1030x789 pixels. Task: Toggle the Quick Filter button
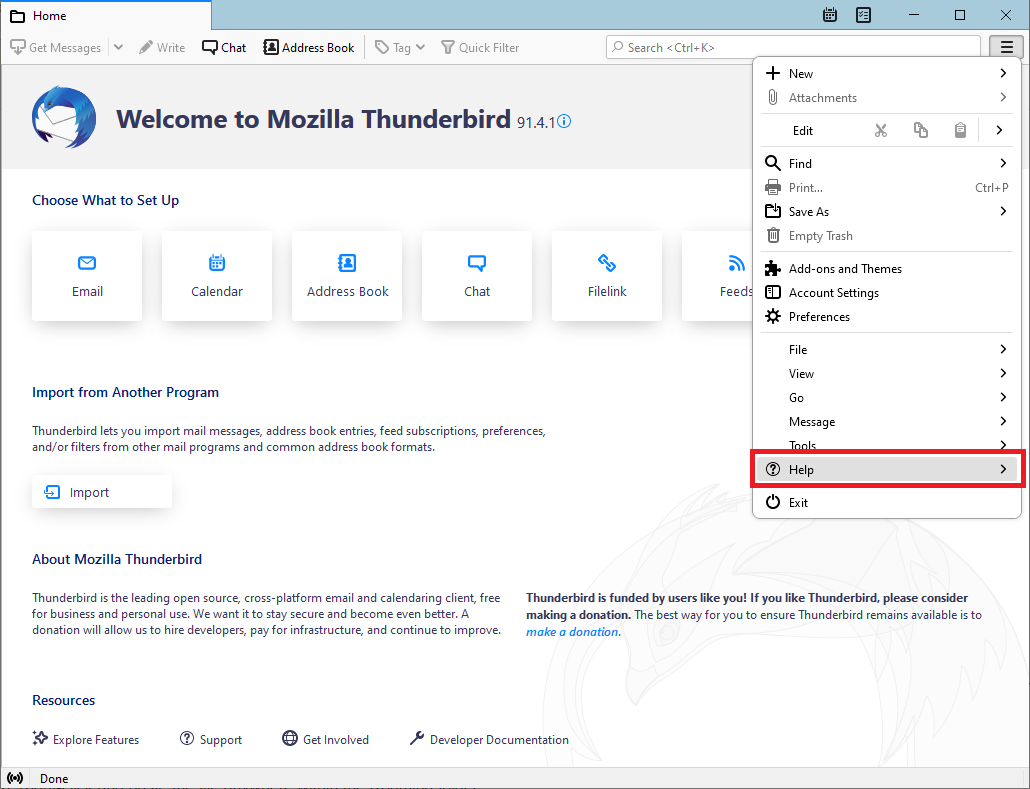tap(480, 47)
